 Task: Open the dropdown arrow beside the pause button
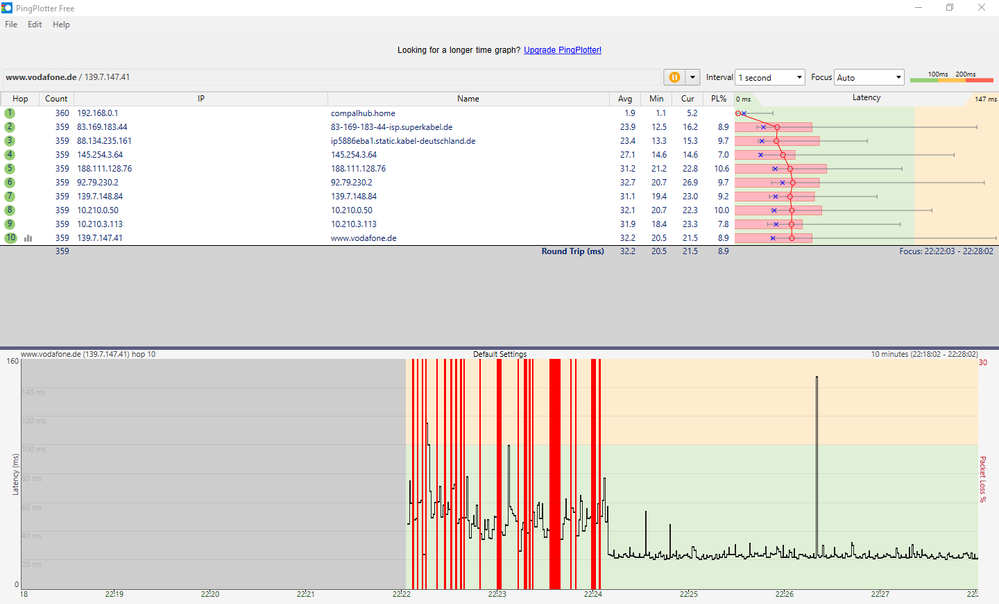691,77
